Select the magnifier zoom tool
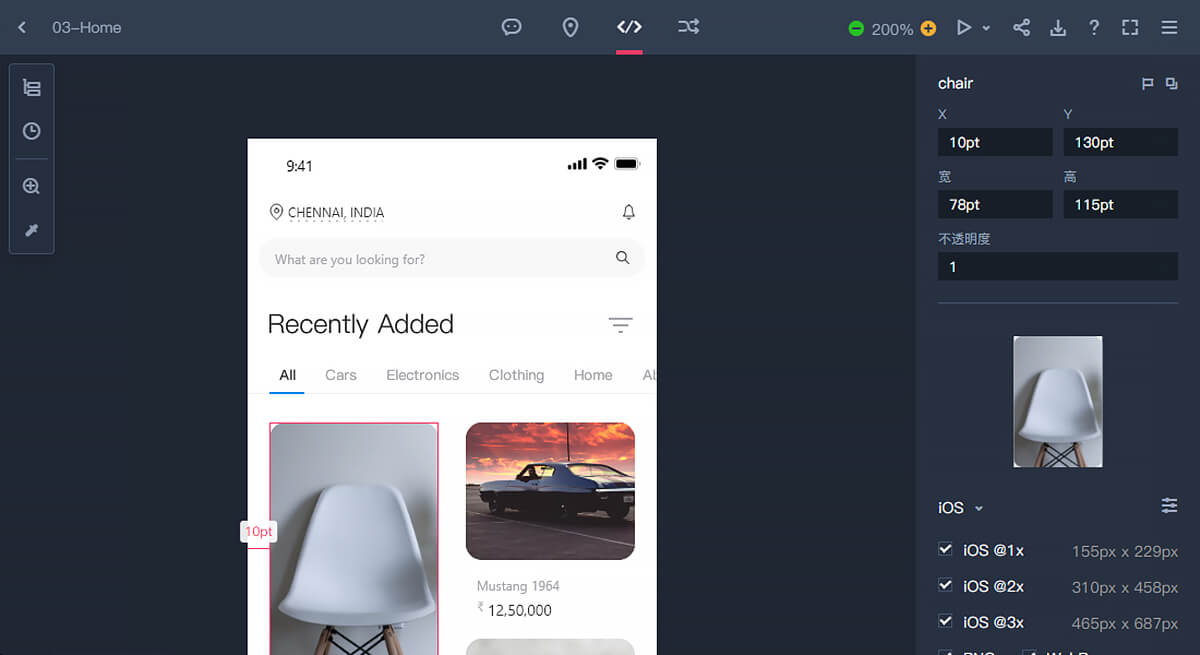 coord(32,186)
